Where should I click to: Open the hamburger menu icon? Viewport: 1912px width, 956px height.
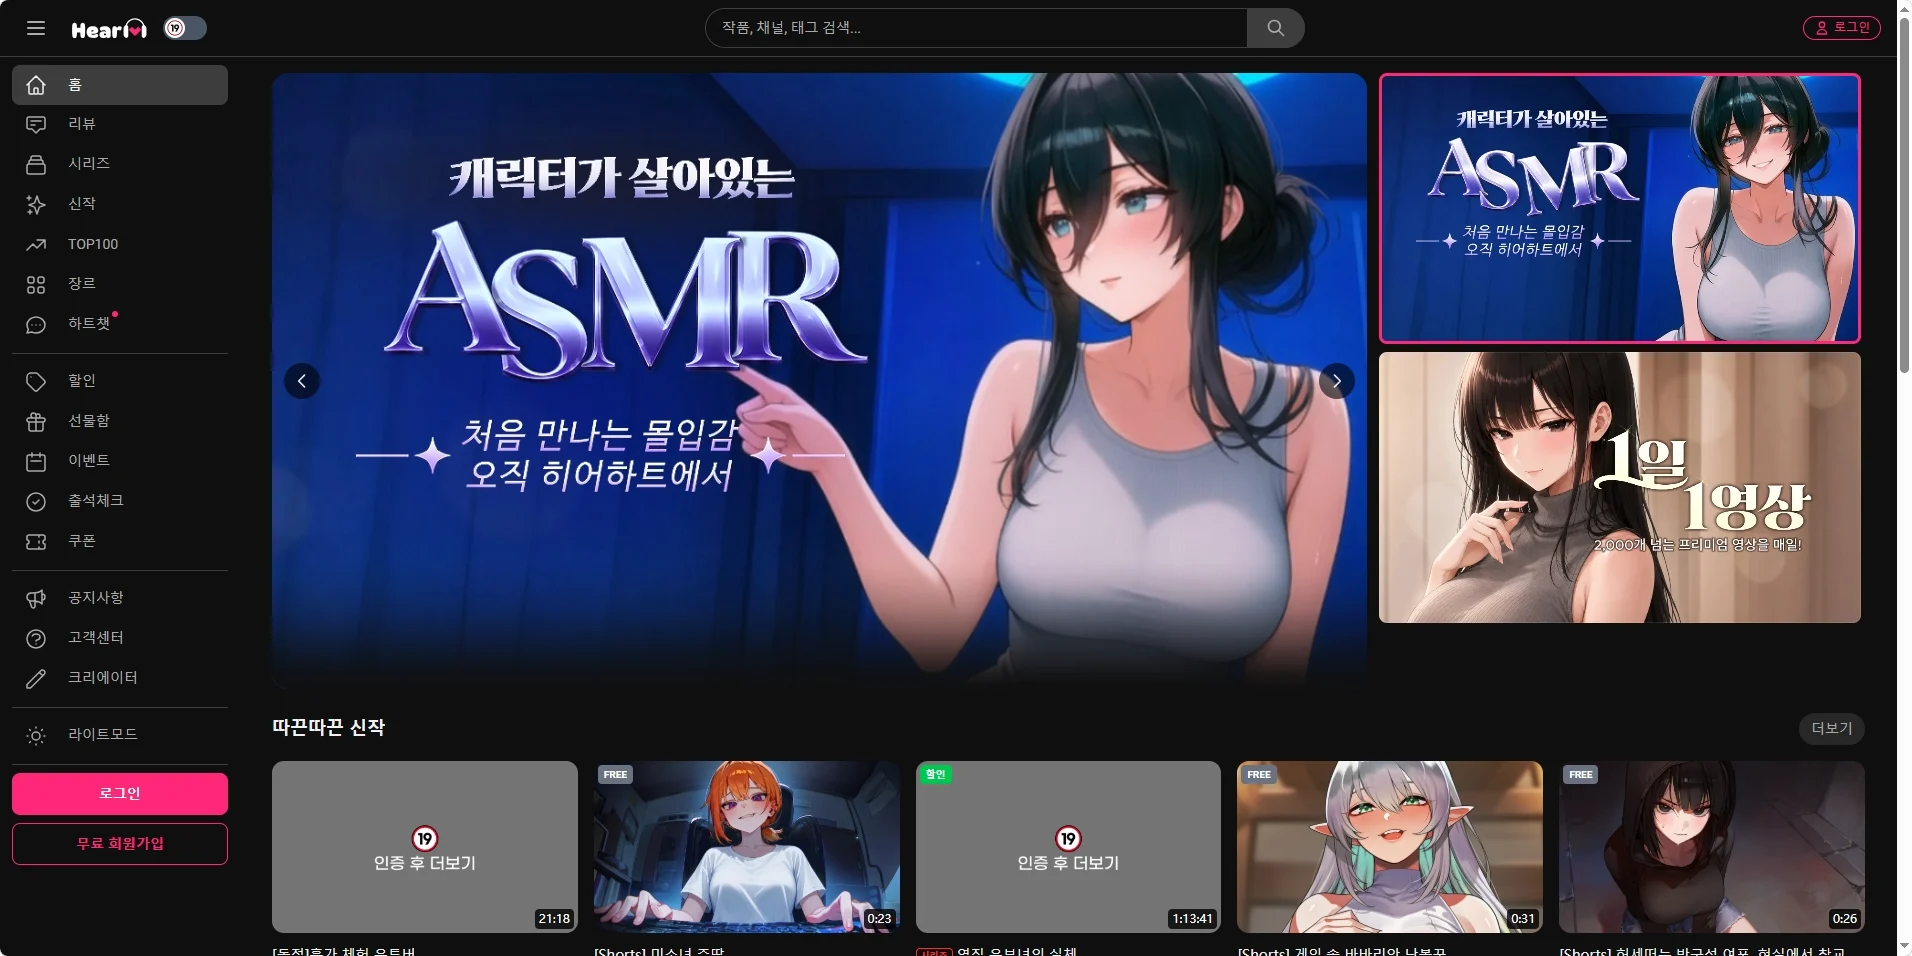36,28
